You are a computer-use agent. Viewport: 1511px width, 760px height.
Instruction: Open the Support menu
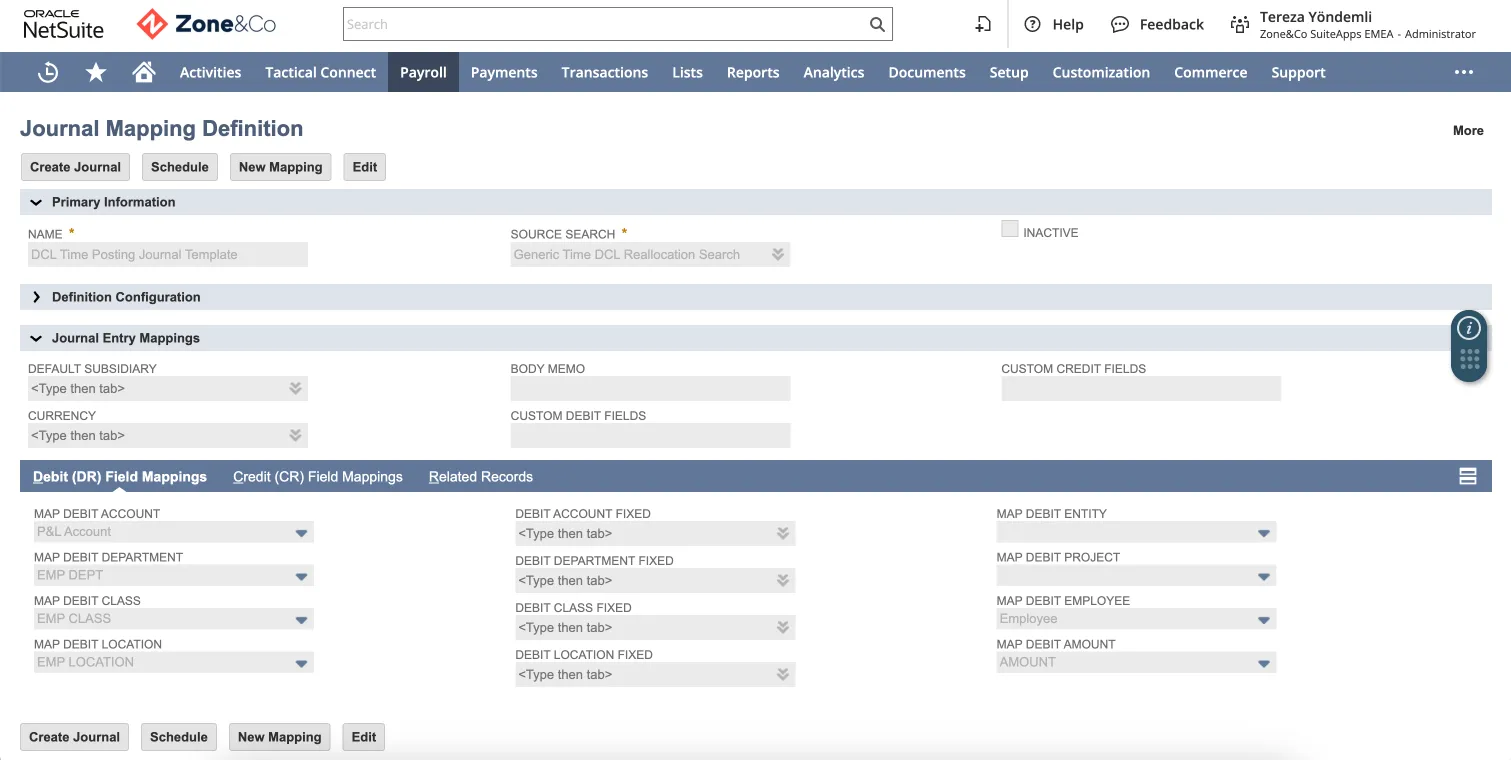(1298, 72)
